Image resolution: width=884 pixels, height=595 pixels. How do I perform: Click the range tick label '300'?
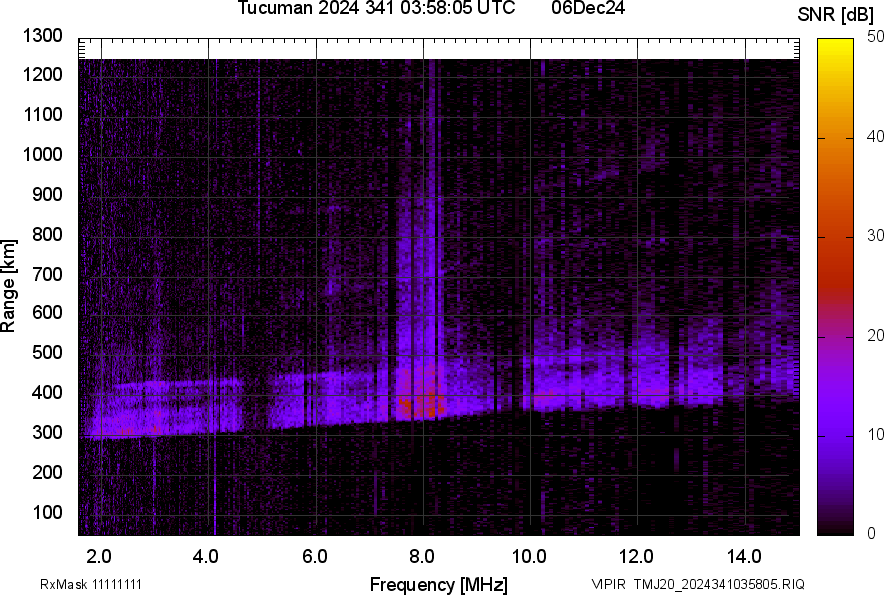tap(47, 433)
